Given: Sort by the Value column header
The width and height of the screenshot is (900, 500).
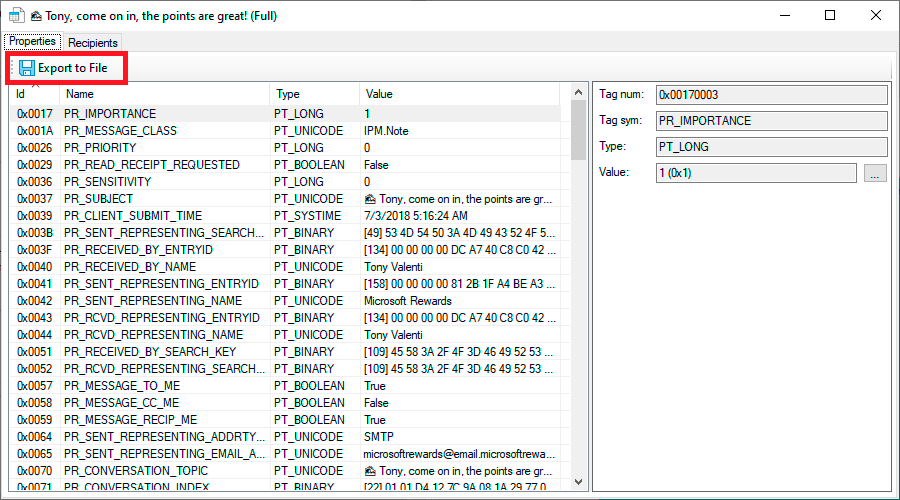Looking at the screenshot, I should pos(459,94).
